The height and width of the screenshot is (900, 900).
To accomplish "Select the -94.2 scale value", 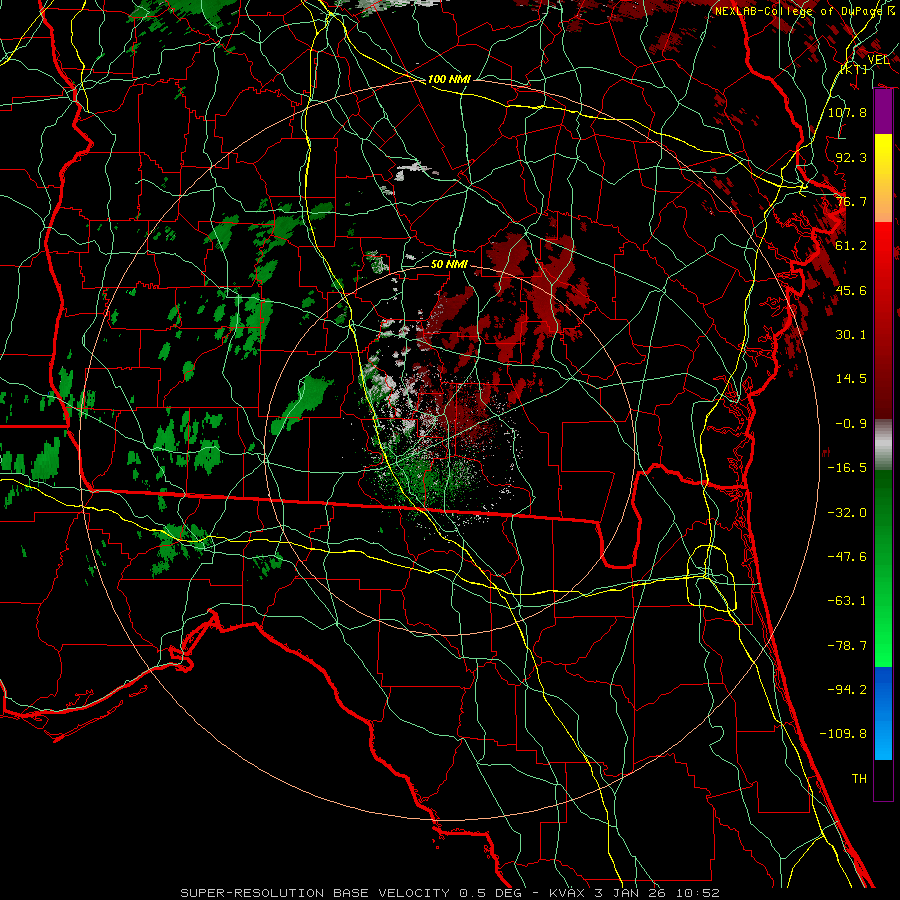I will [x=847, y=690].
